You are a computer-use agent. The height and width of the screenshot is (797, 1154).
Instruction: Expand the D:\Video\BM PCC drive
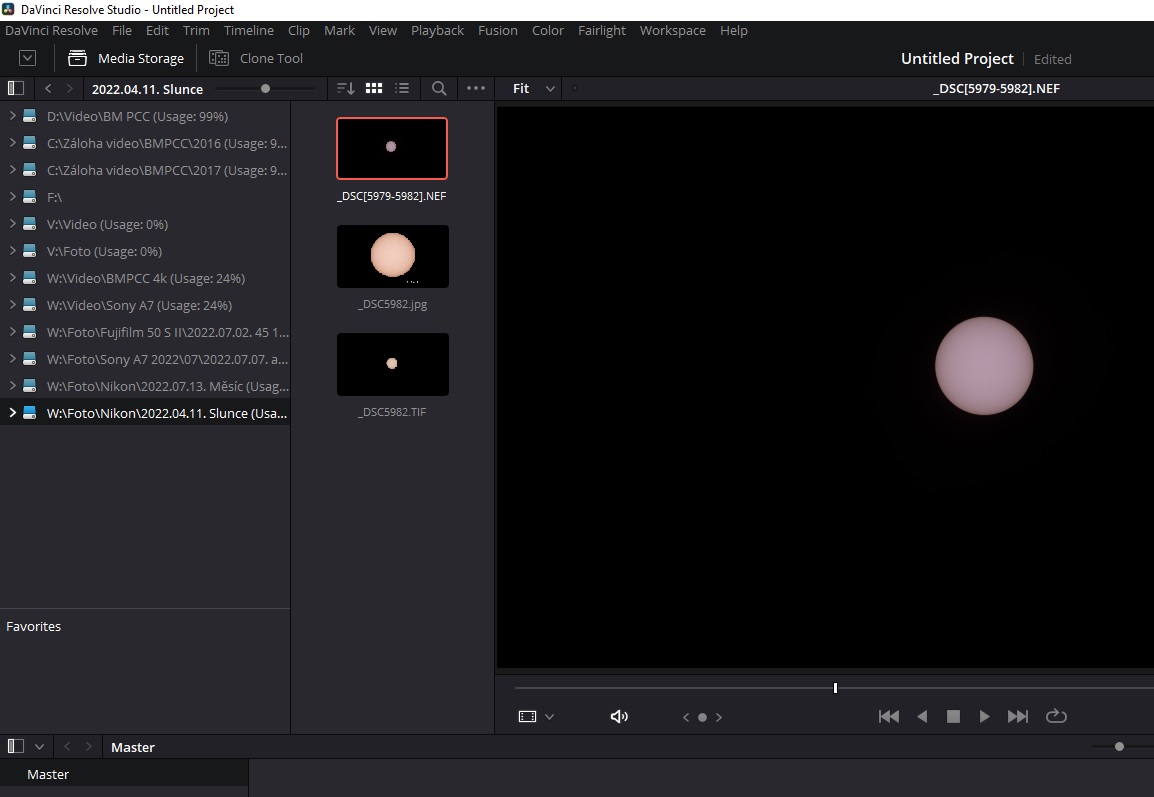12,116
